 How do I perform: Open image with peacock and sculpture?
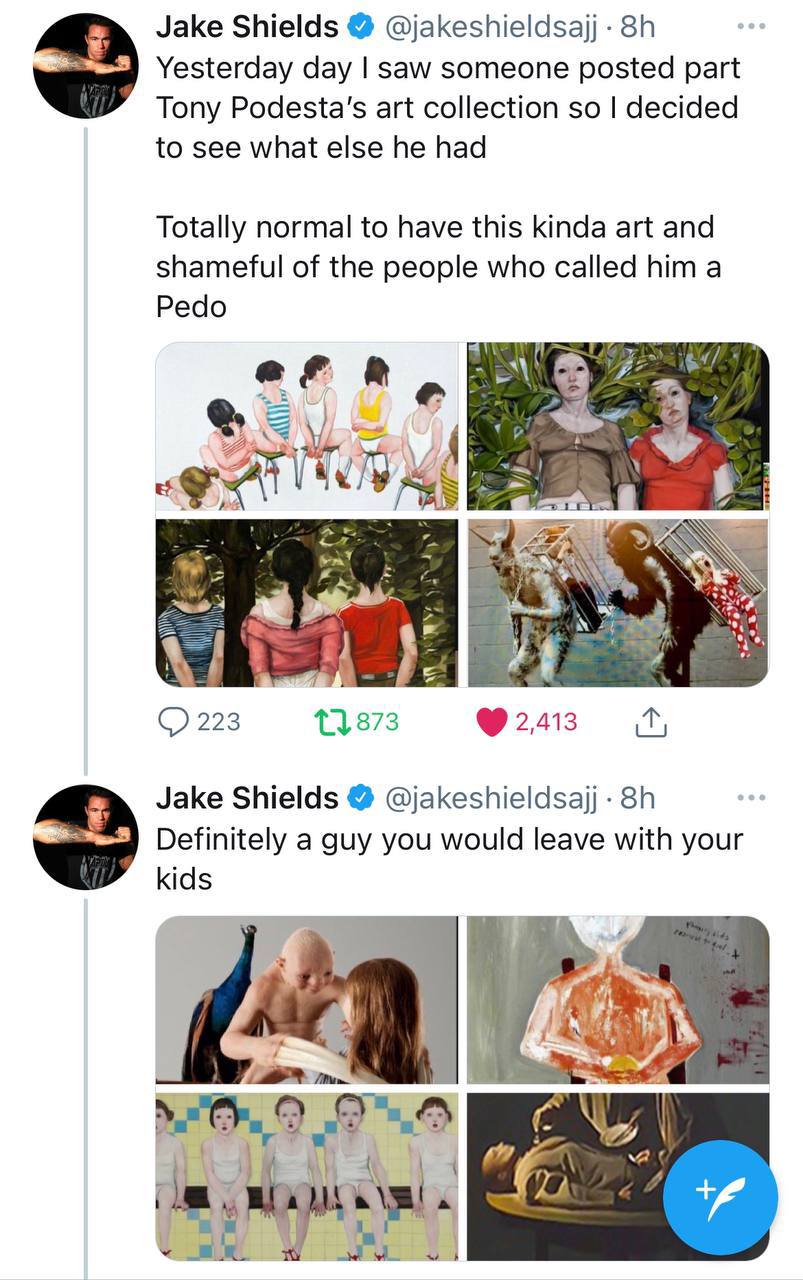coord(307,1000)
